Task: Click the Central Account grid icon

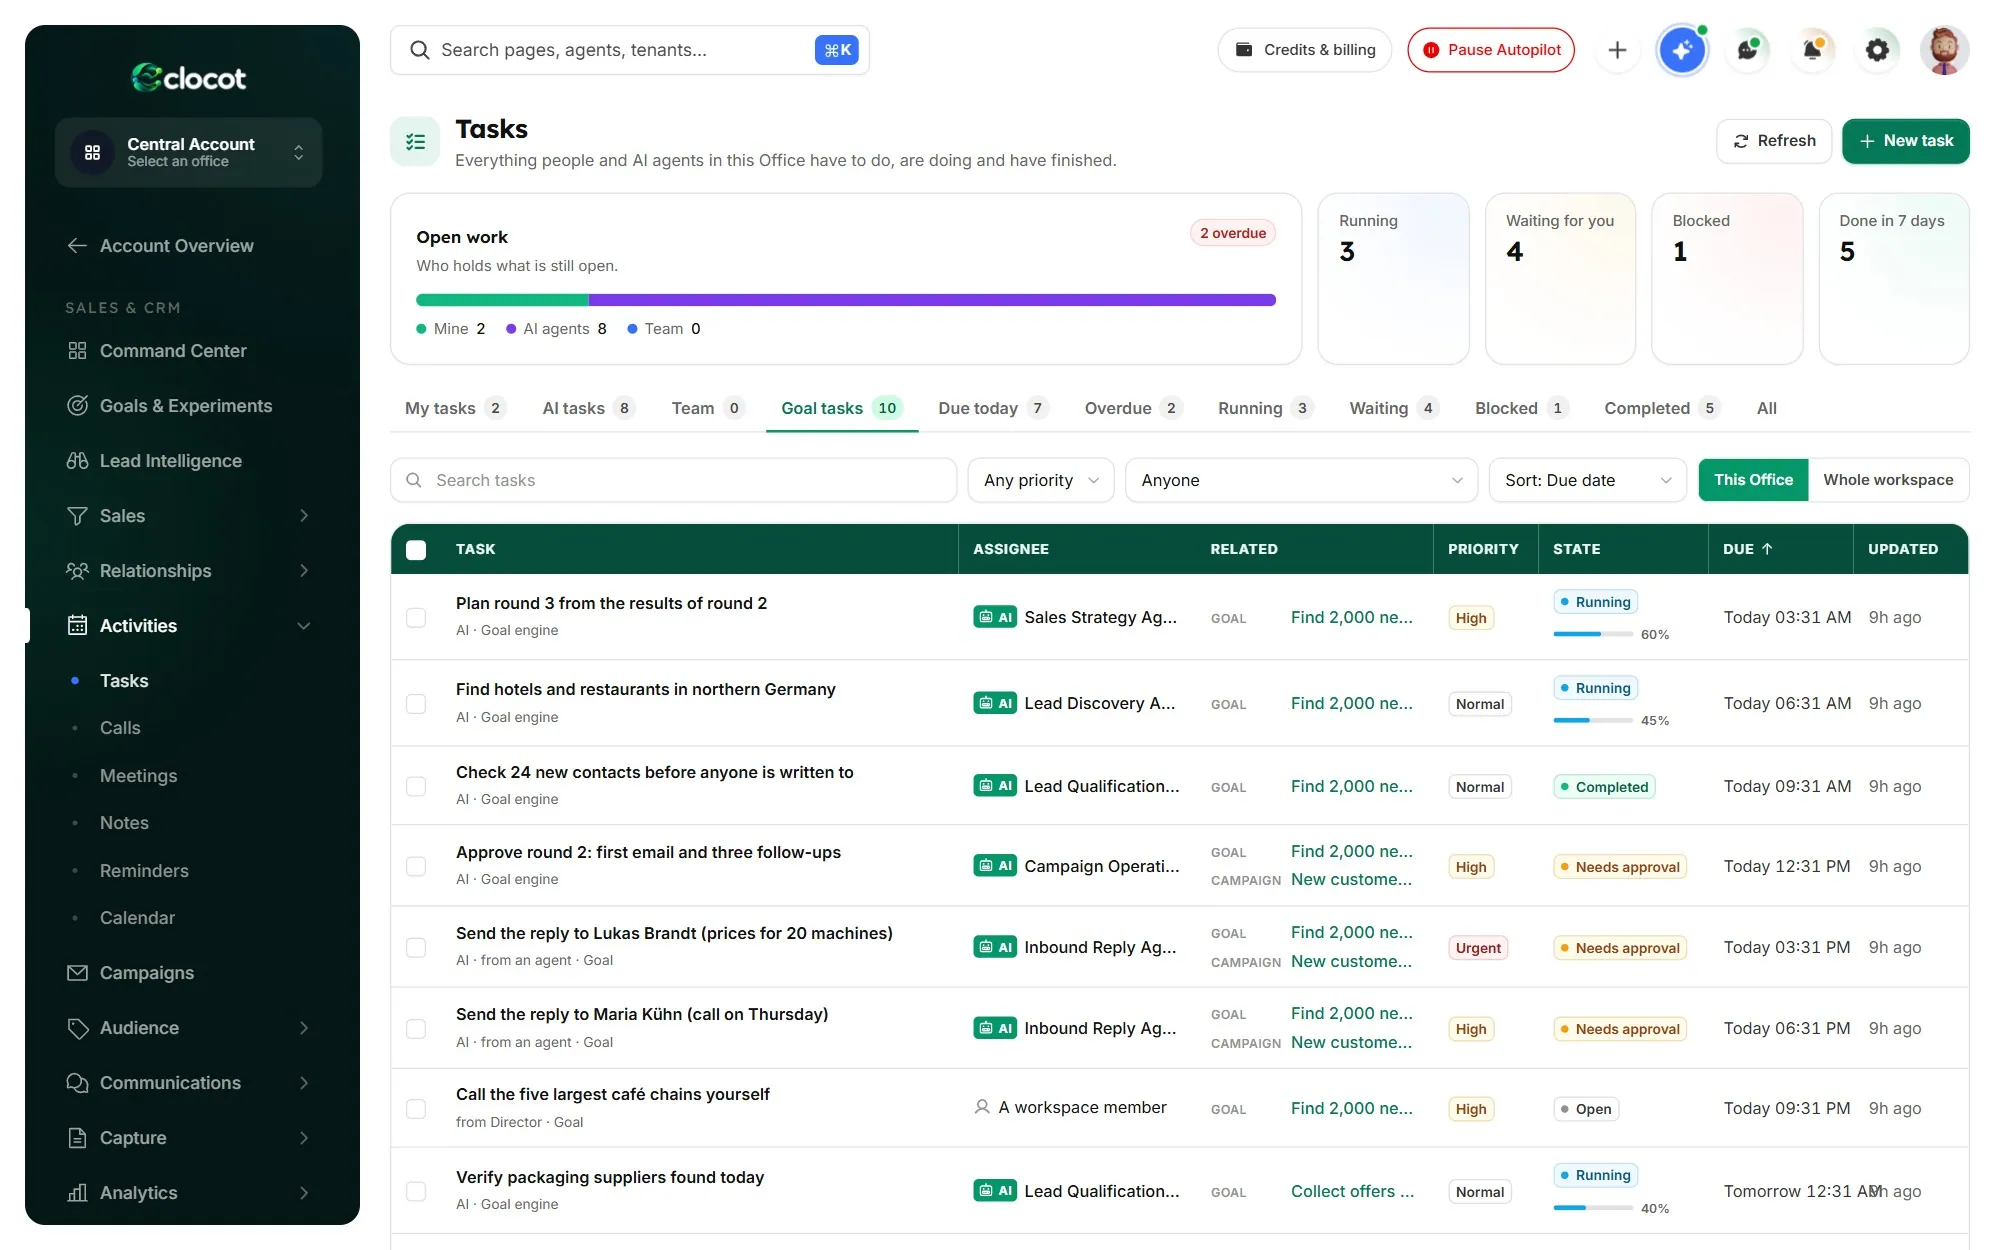Action: coord(93,152)
